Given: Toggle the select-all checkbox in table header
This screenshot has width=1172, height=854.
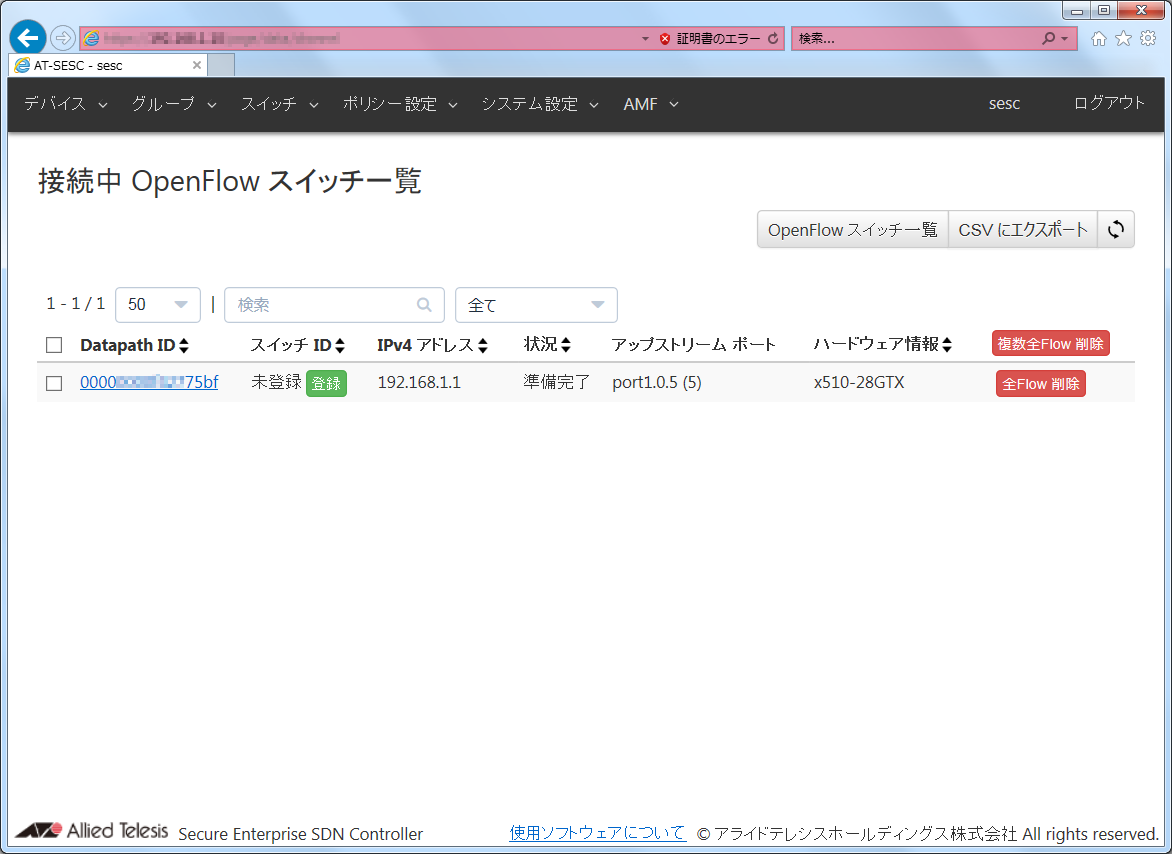Looking at the screenshot, I should (x=54, y=344).
